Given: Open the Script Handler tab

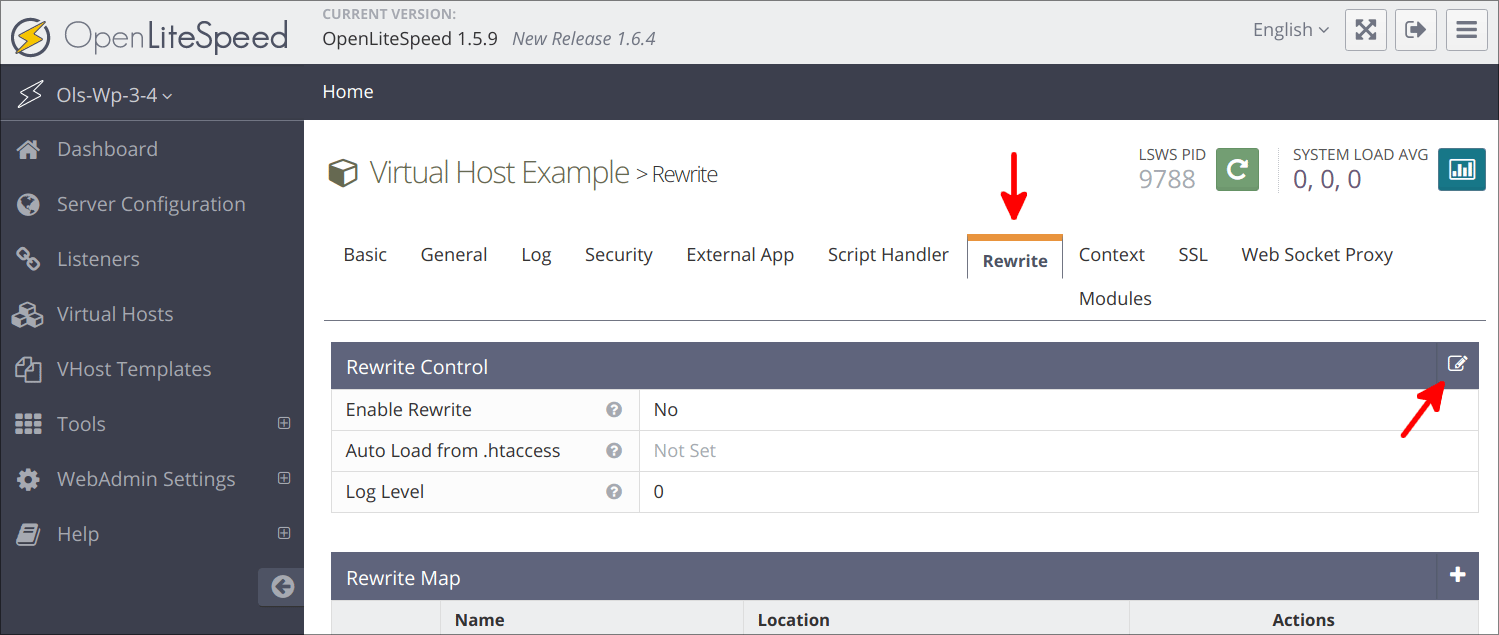Looking at the screenshot, I should (x=888, y=255).
